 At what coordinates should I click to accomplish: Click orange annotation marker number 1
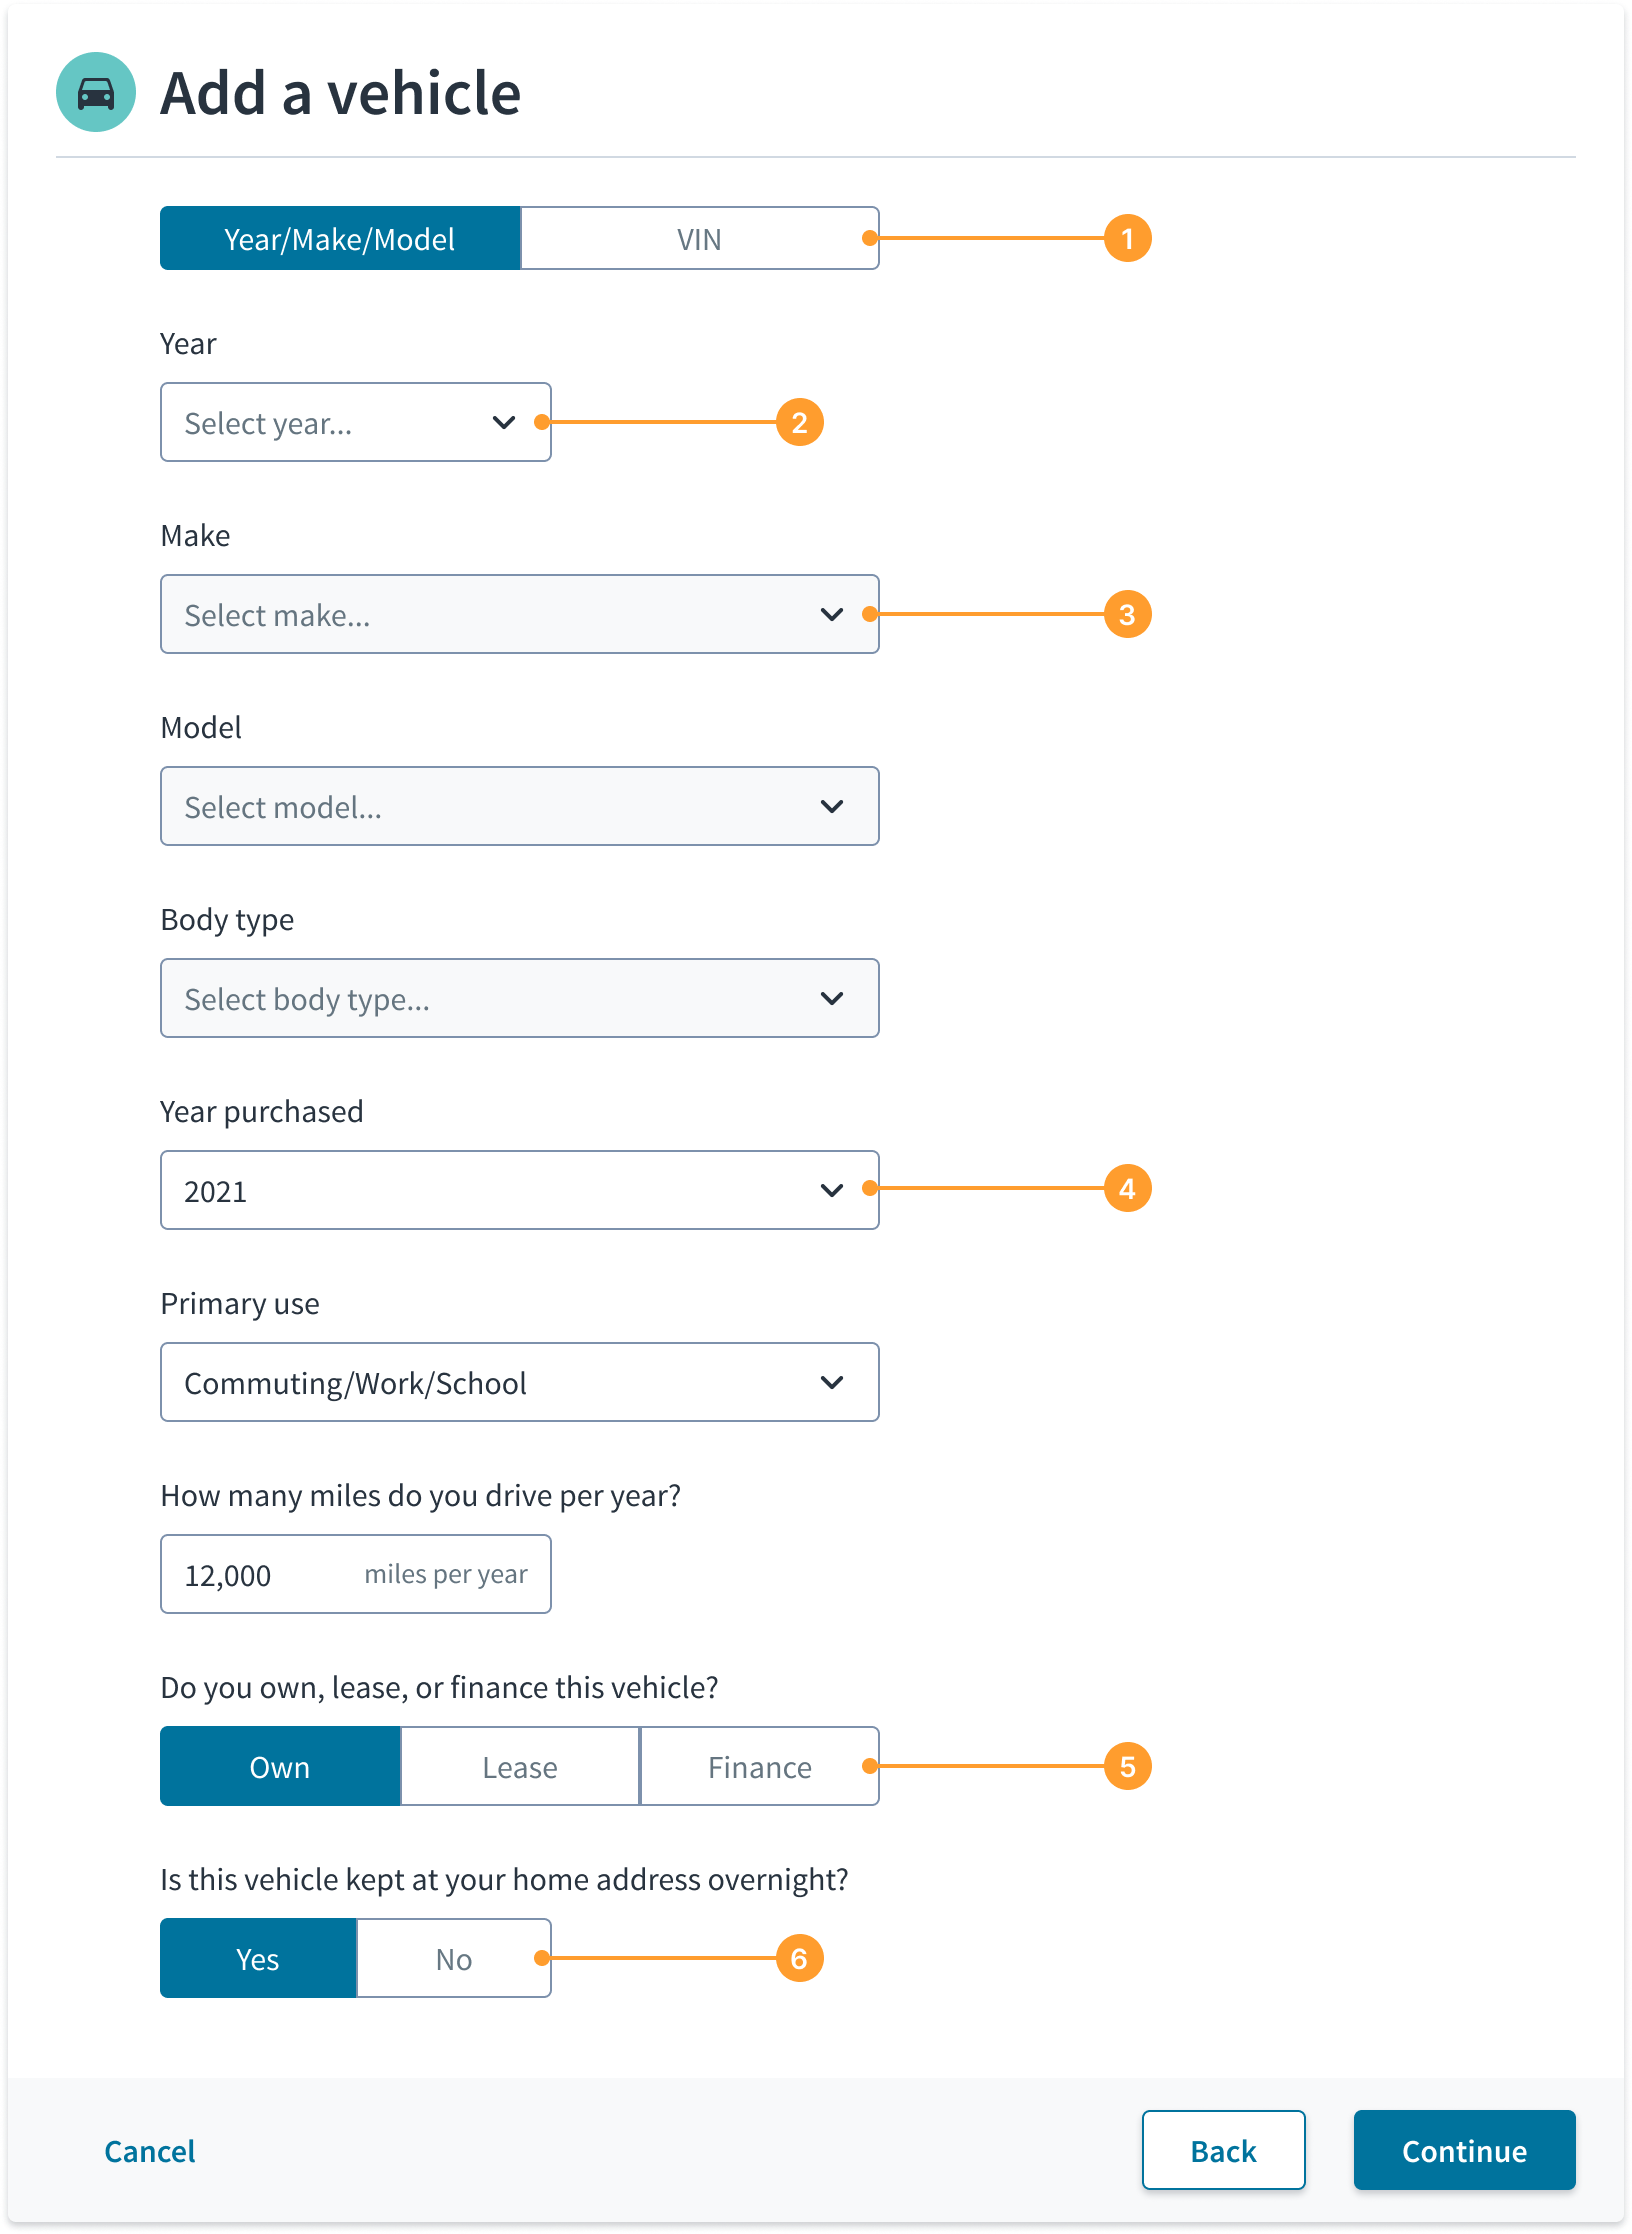1127,238
